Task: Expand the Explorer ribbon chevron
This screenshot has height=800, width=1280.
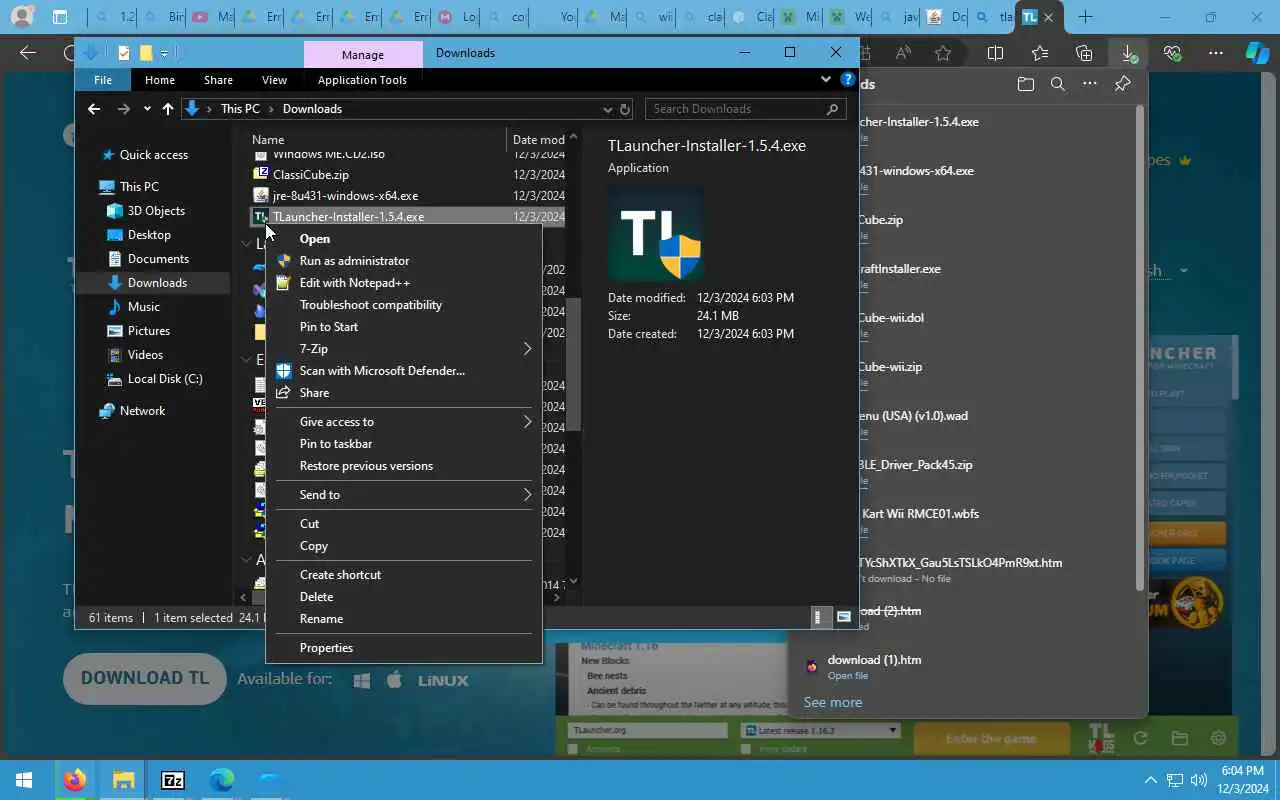Action: tap(826, 79)
